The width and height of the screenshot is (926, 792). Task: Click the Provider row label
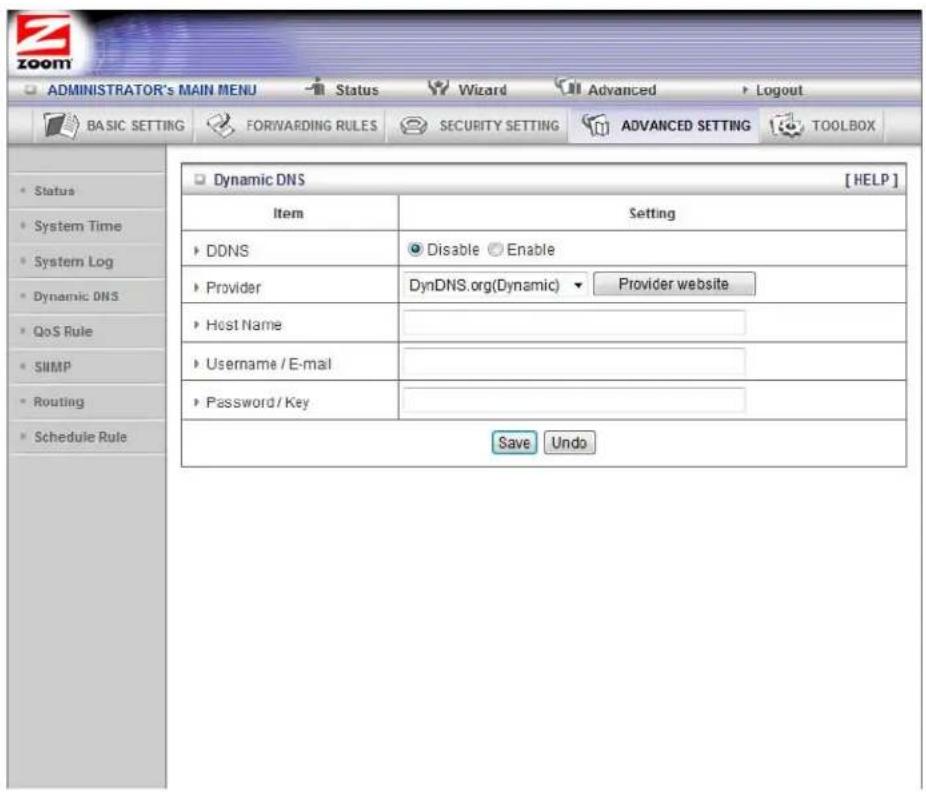[233, 288]
